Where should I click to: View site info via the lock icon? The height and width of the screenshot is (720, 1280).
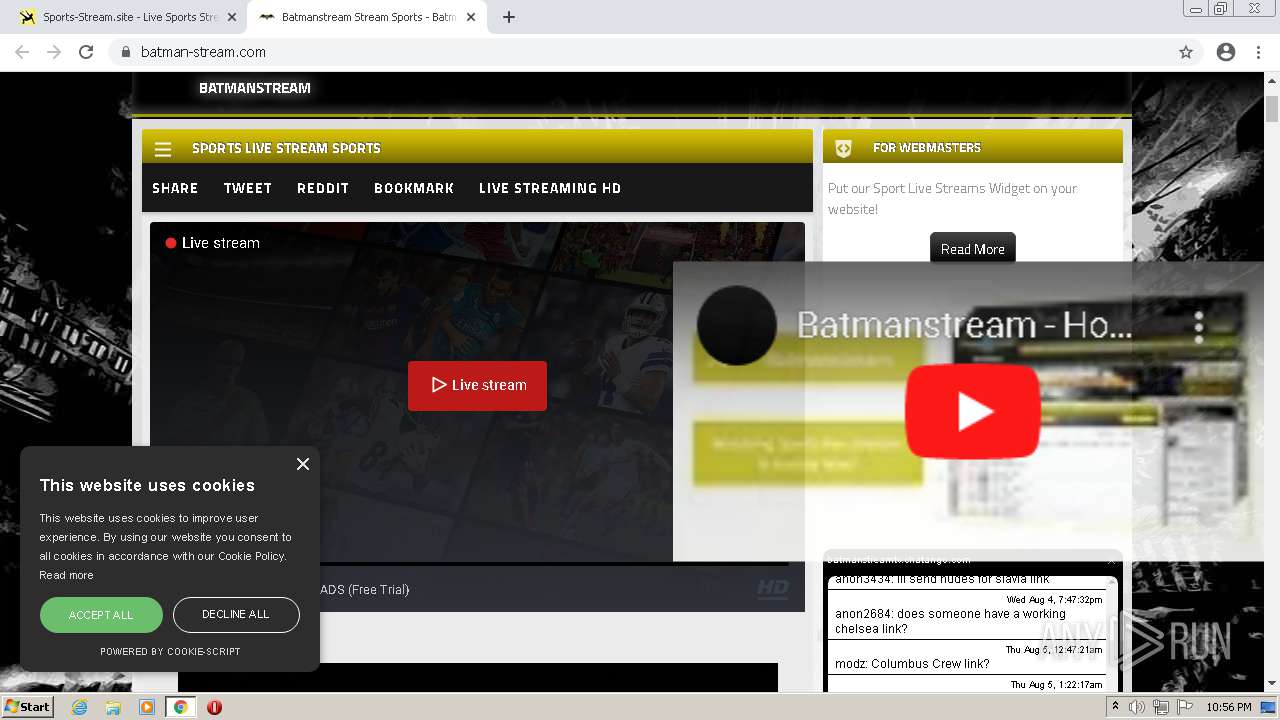(x=125, y=52)
